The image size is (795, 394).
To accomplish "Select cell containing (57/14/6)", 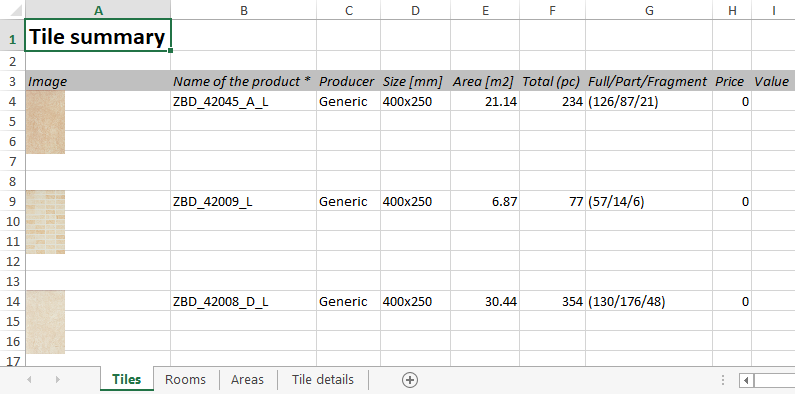I will coord(649,202).
